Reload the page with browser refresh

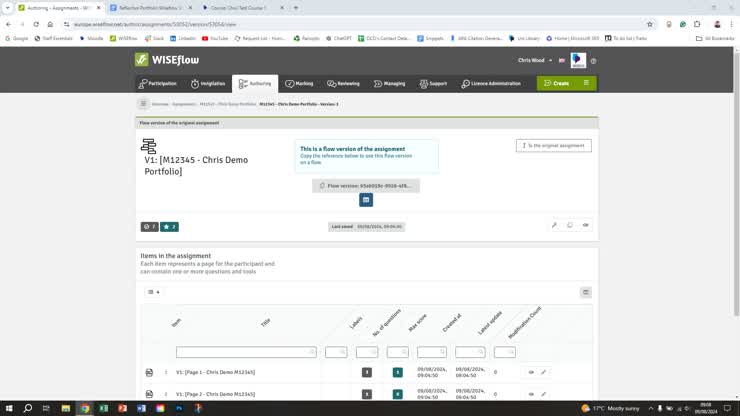tap(36, 25)
